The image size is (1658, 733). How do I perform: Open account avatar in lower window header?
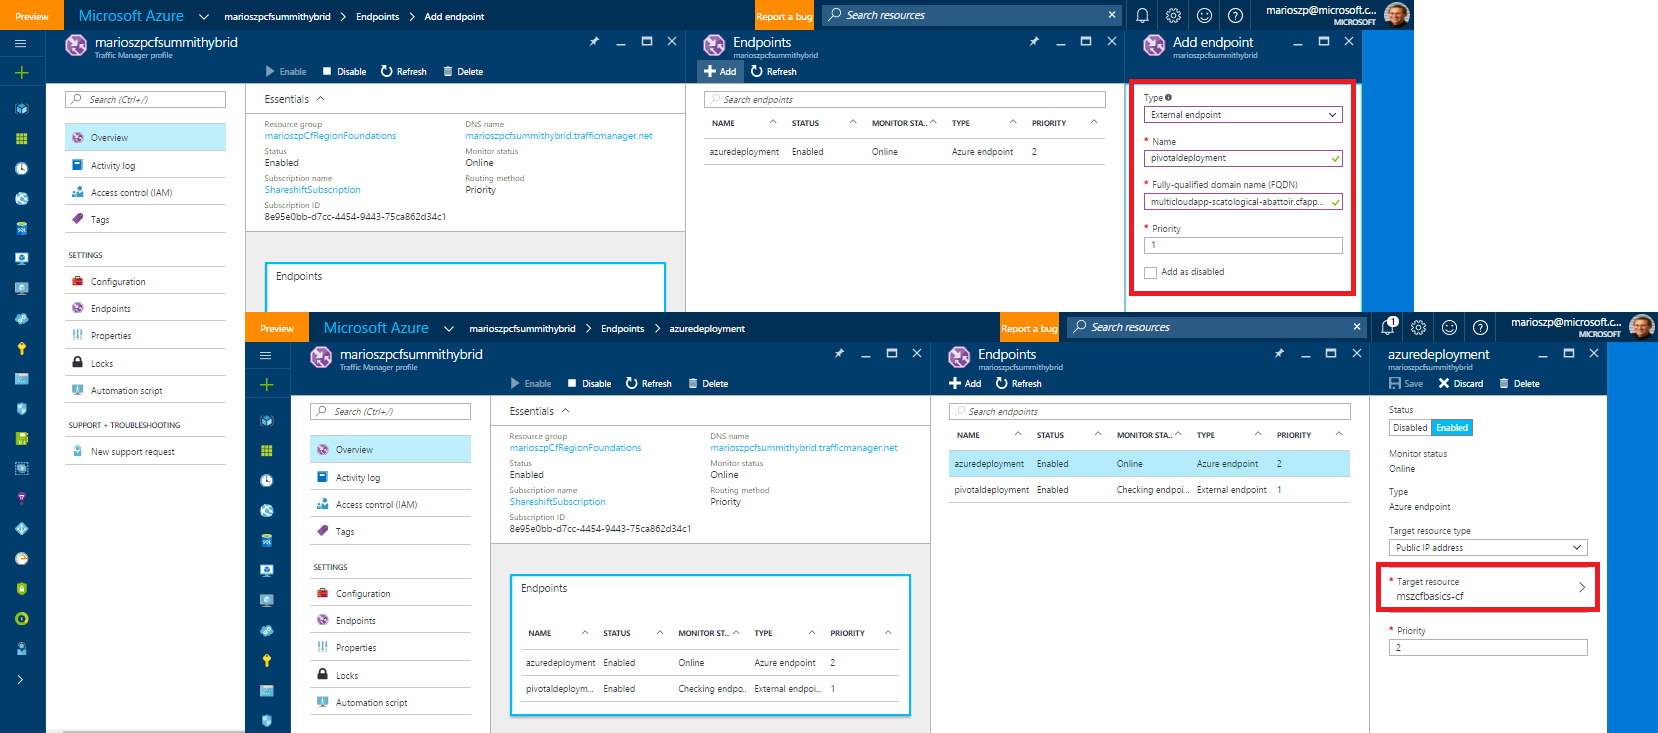pyautogui.click(x=1641, y=327)
